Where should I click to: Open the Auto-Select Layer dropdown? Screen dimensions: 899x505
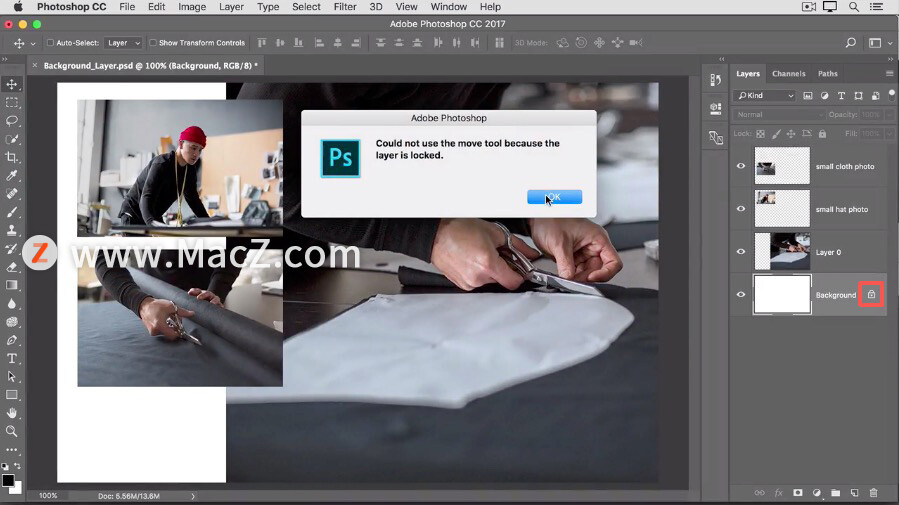(x=123, y=43)
